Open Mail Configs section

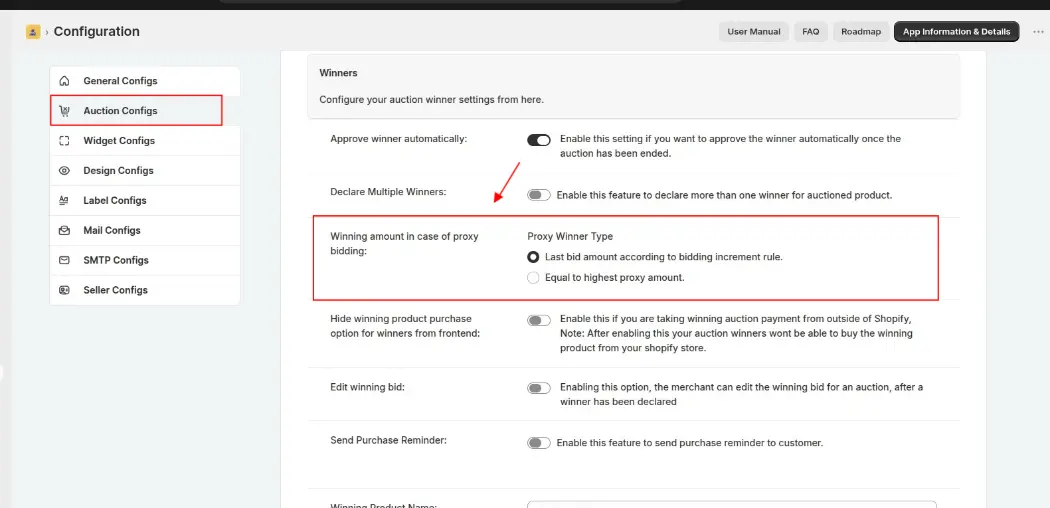[145, 230]
